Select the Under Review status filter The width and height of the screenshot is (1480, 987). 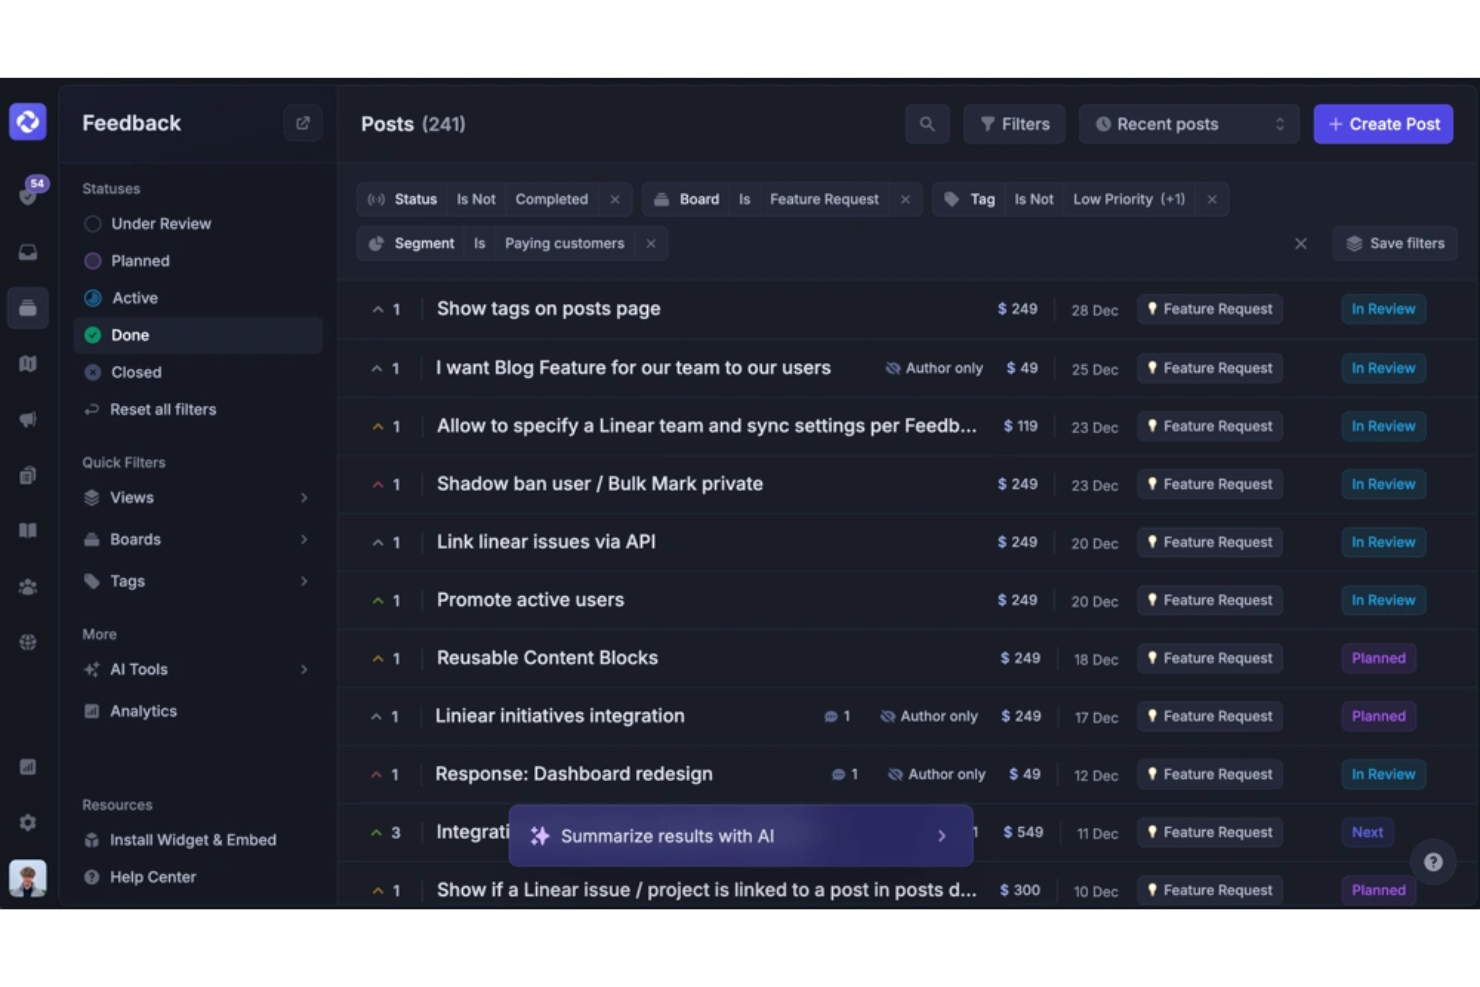198,224
